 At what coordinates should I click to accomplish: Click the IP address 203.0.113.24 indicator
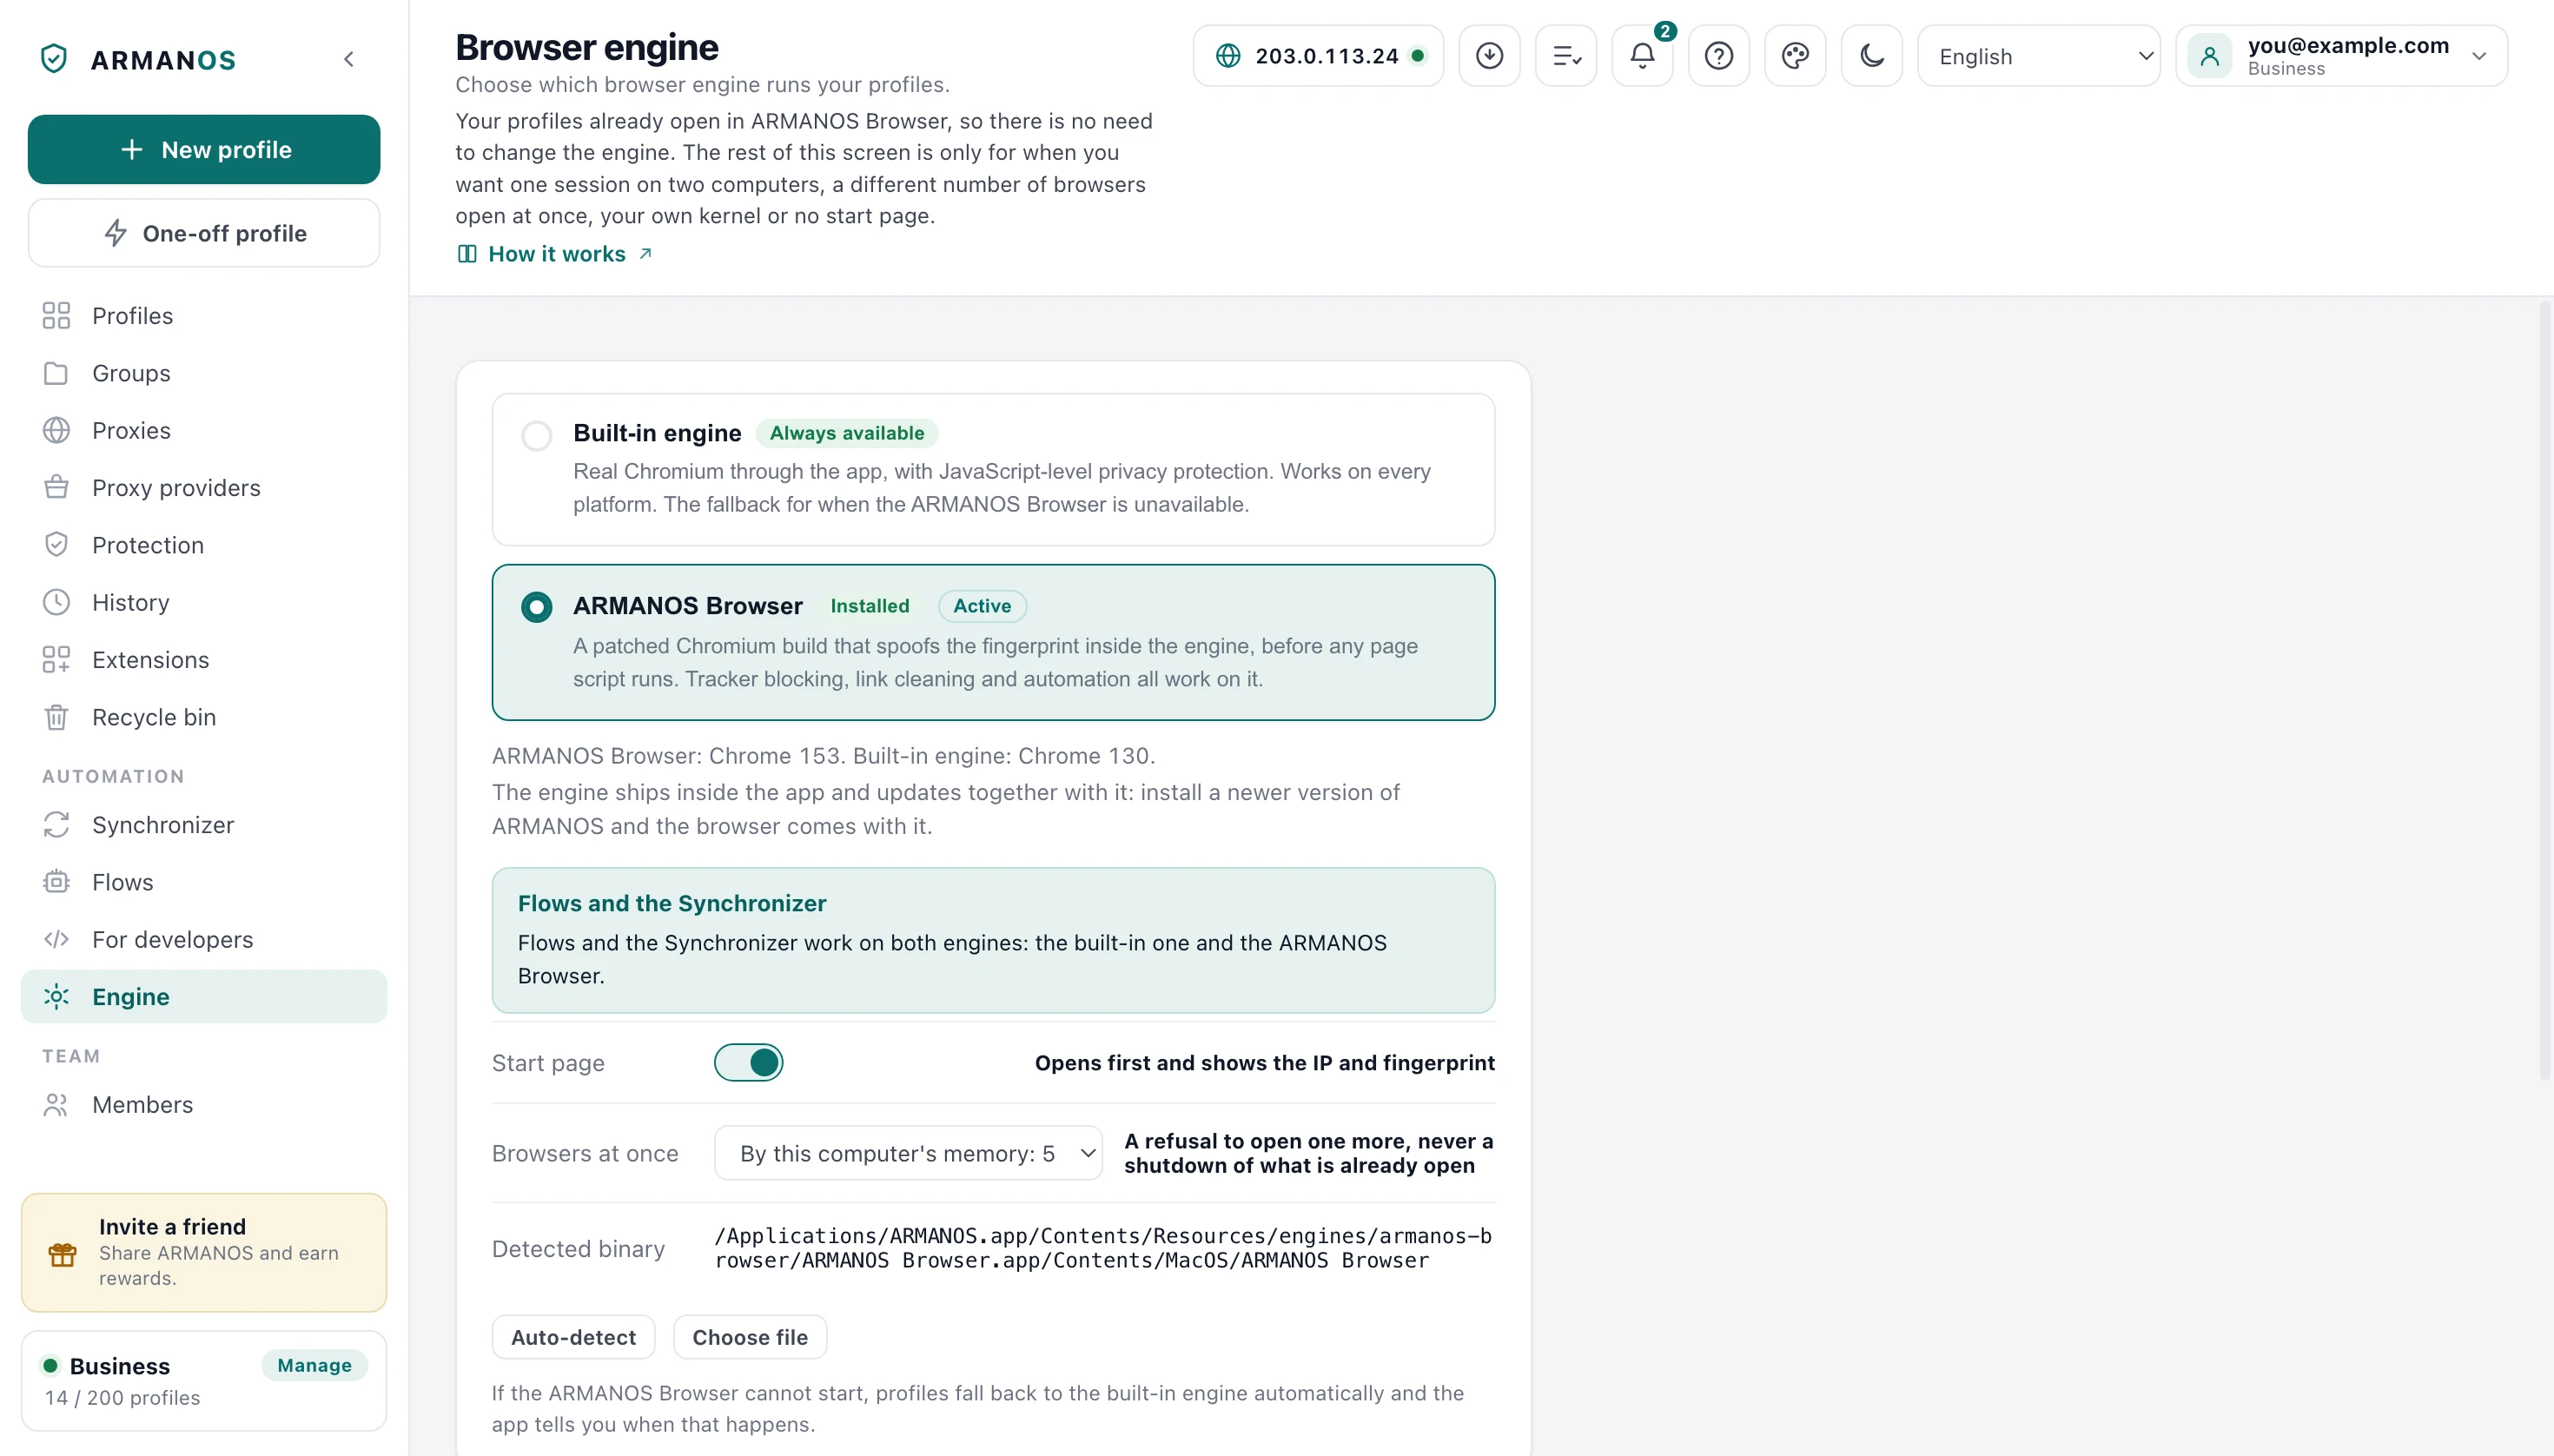[x=1318, y=56]
